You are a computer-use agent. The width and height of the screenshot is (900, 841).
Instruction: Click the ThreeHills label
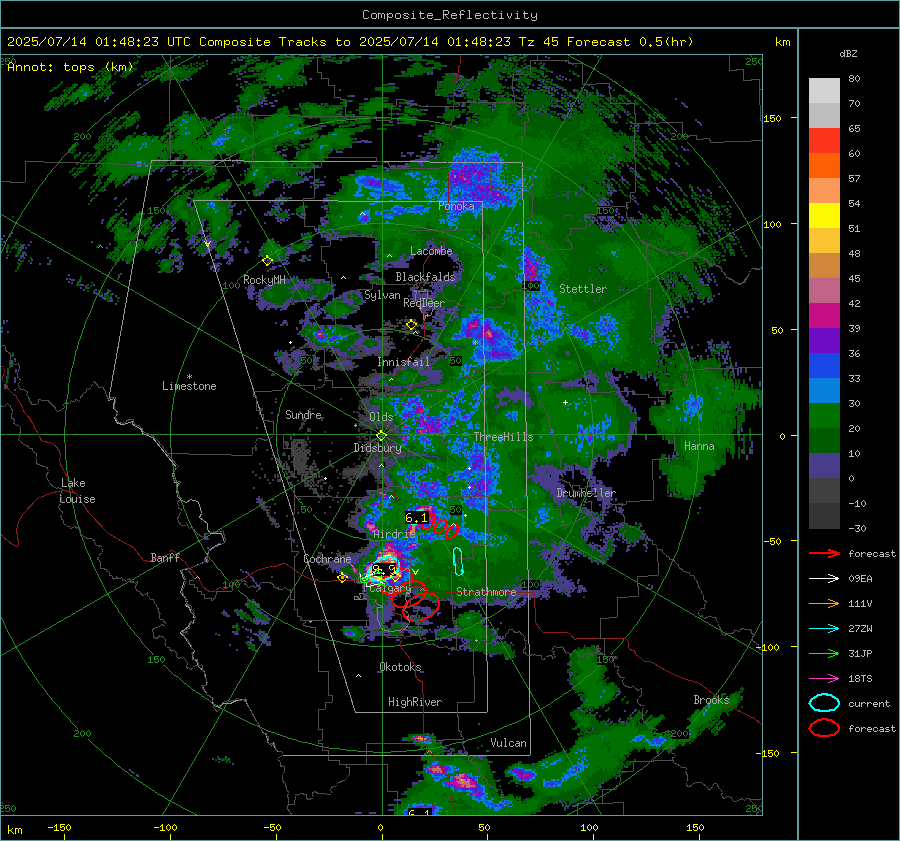[x=503, y=437]
